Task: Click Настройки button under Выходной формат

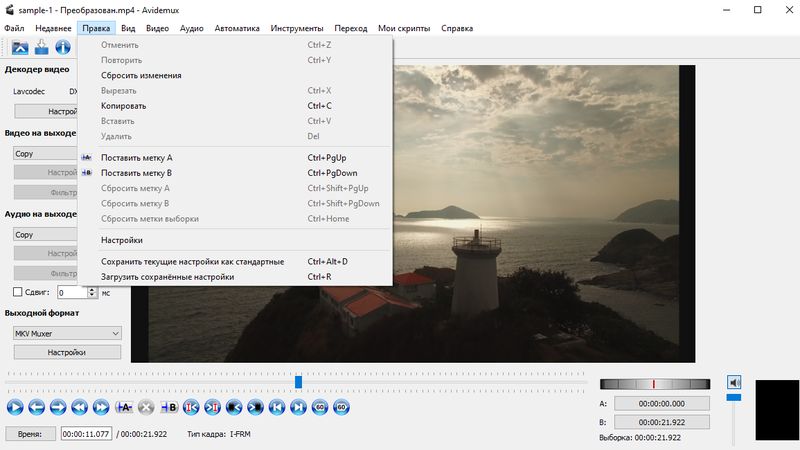Action: point(66,352)
